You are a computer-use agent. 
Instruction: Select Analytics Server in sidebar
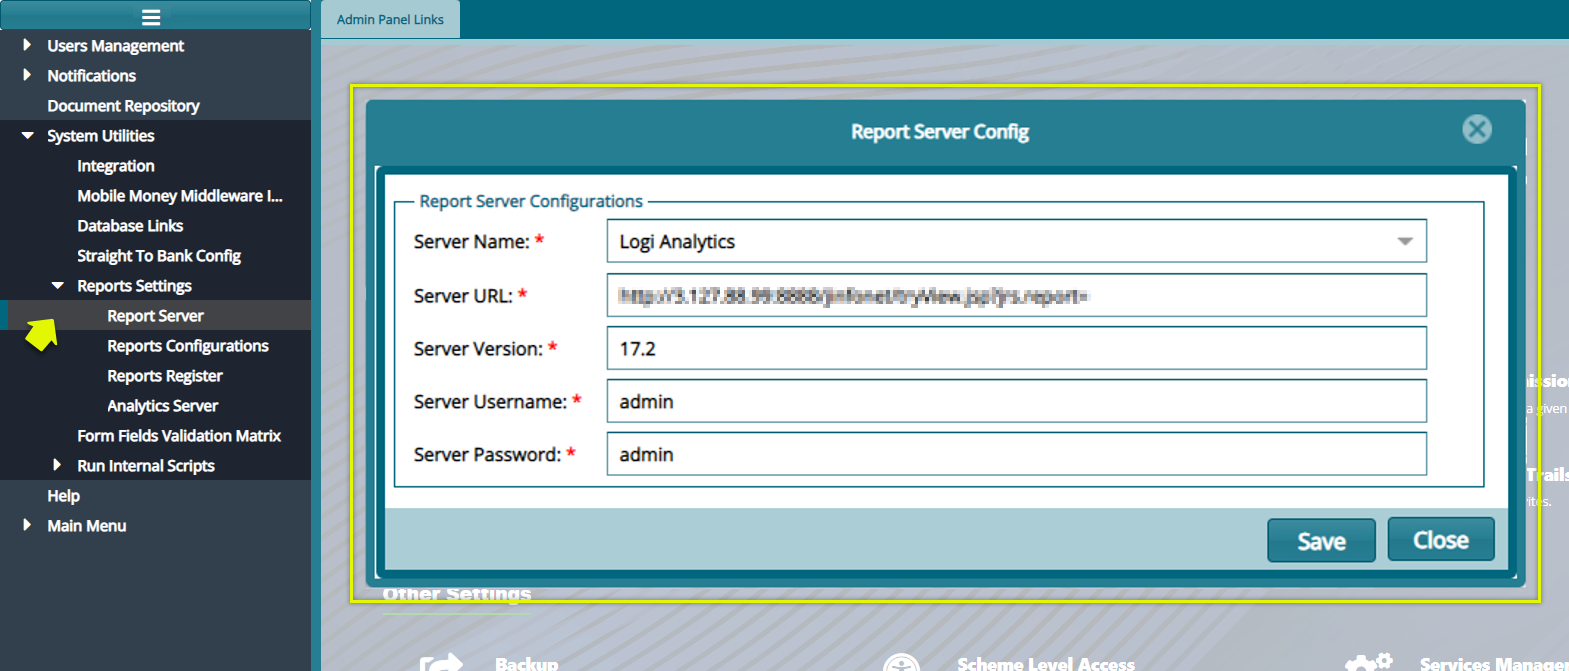[162, 406]
